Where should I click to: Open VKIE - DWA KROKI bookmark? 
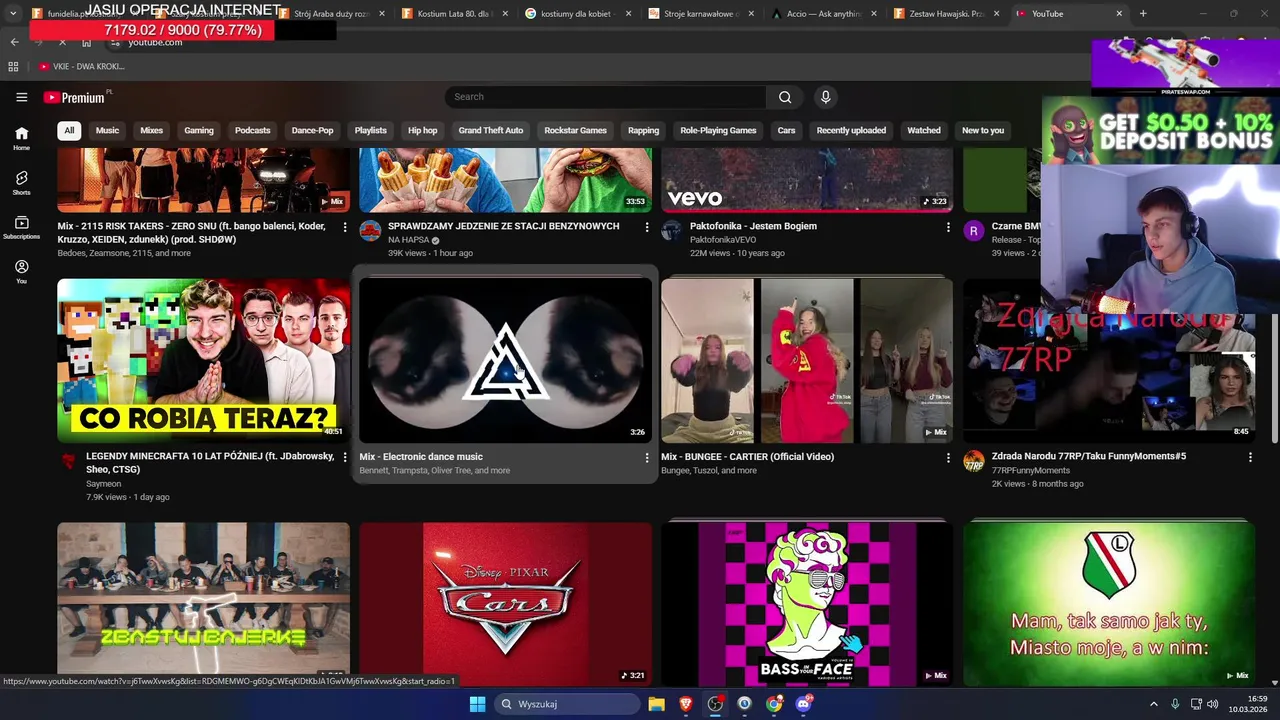81,66
